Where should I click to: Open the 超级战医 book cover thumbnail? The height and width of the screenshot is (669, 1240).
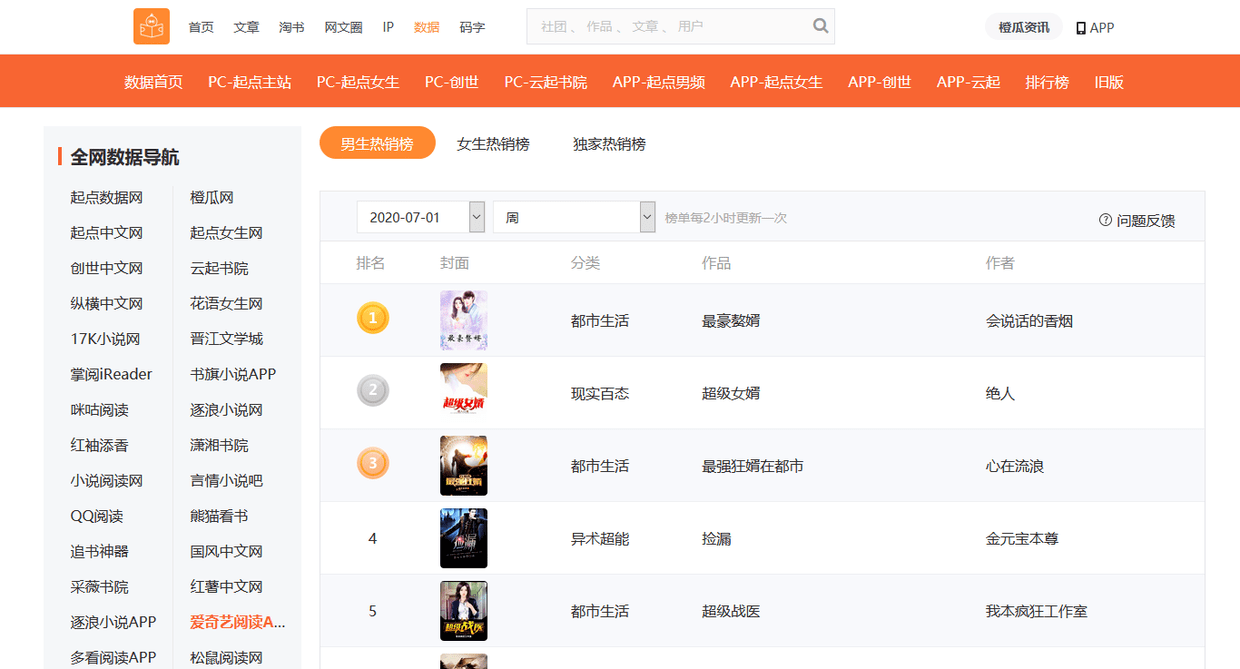pos(463,610)
